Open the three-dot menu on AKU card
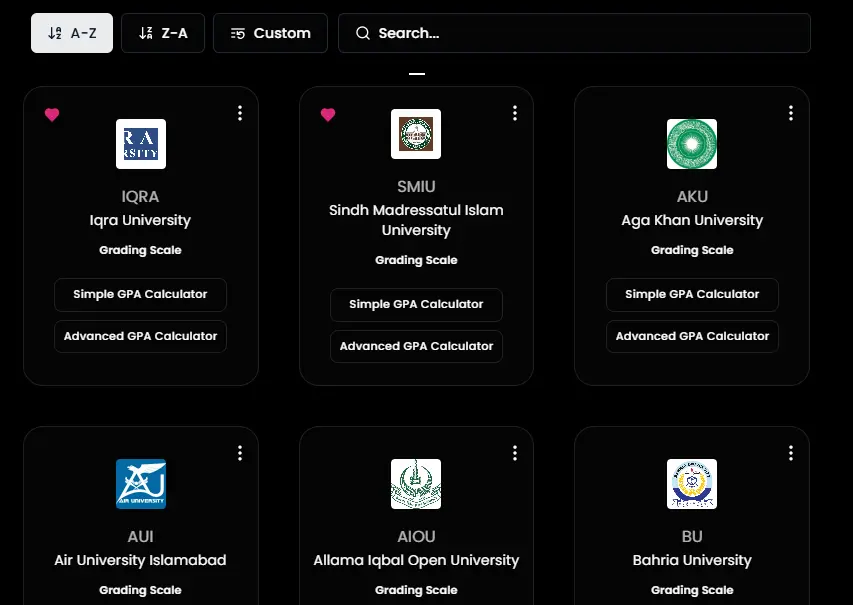Screen dimensions: 853x605 (790, 113)
